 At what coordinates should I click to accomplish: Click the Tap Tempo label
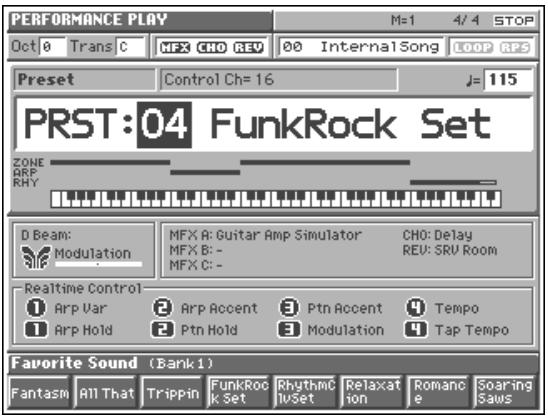tap(471, 330)
